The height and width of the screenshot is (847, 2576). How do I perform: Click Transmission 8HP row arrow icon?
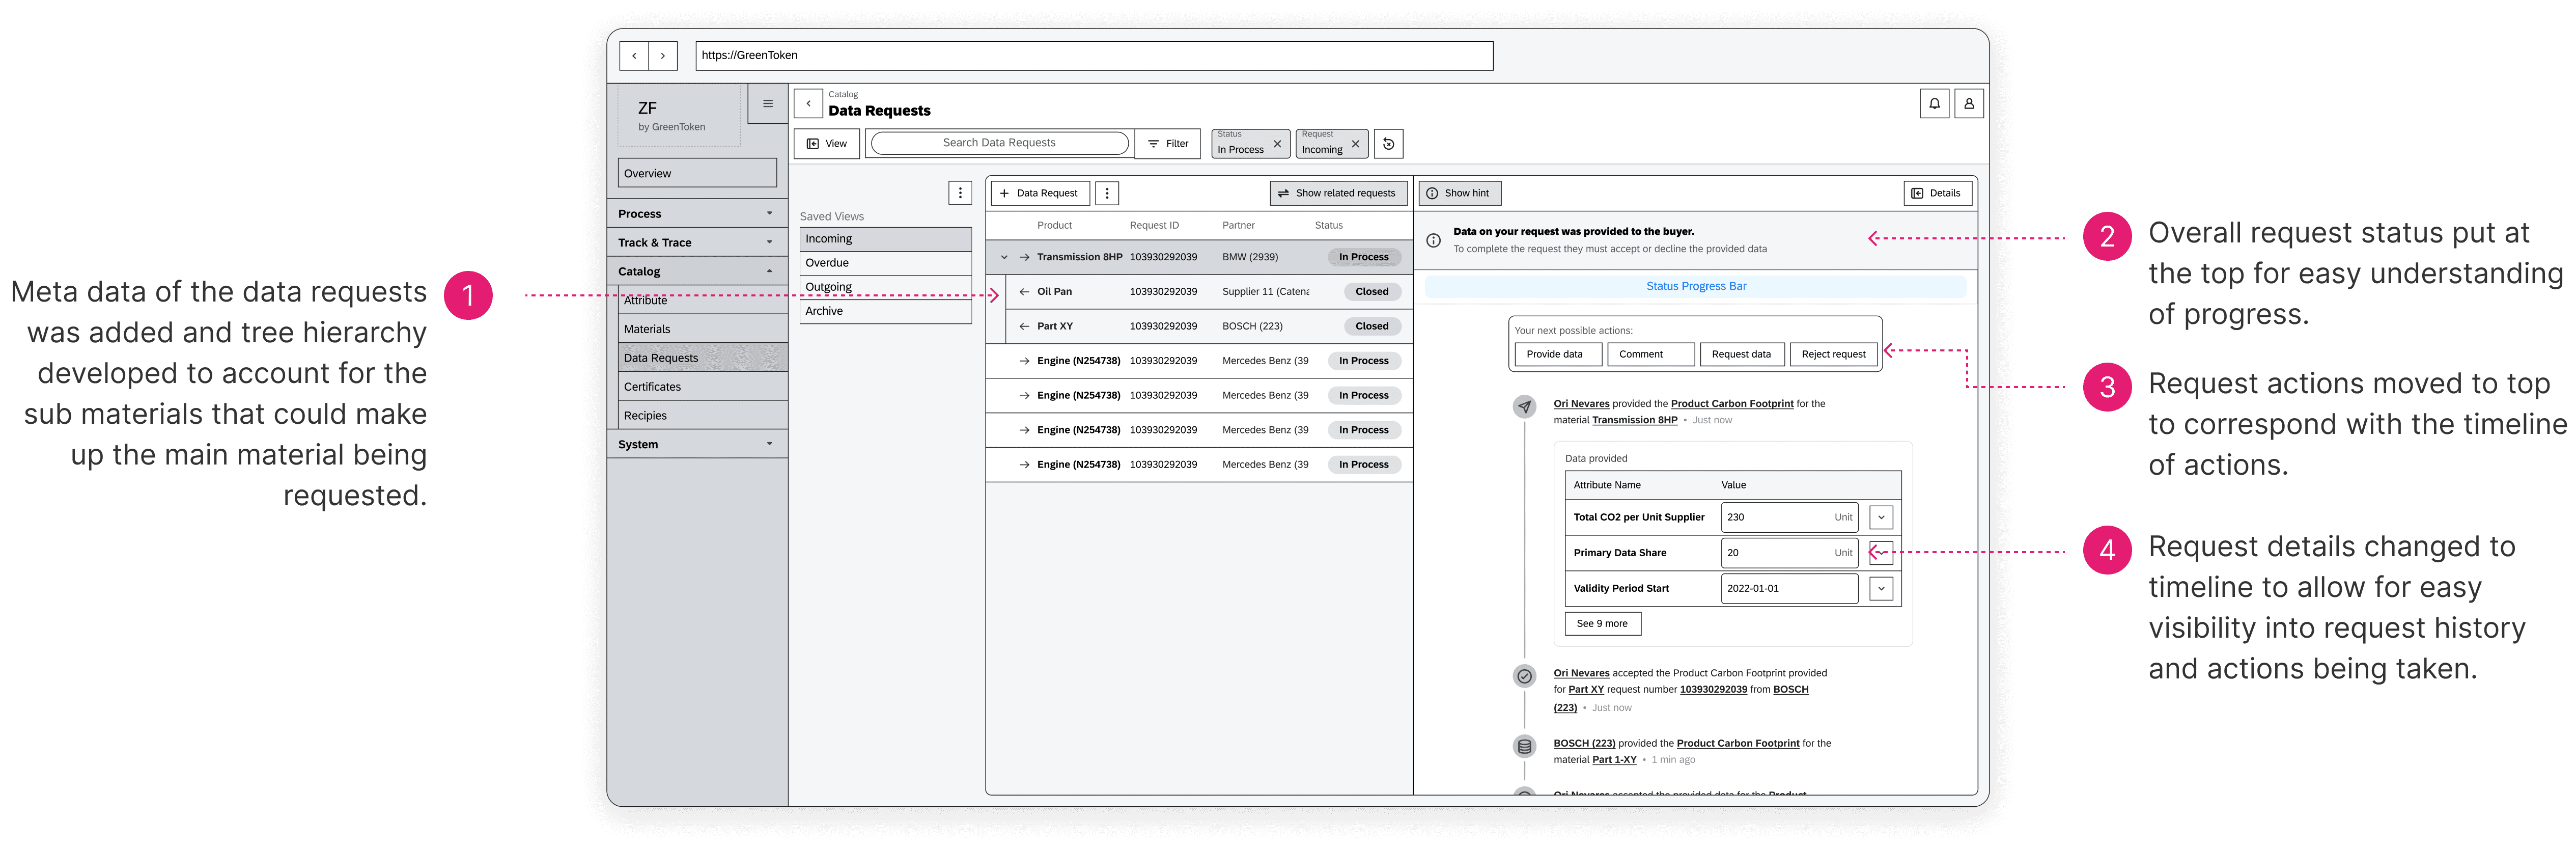pyautogui.click(x=1024, y=257)
